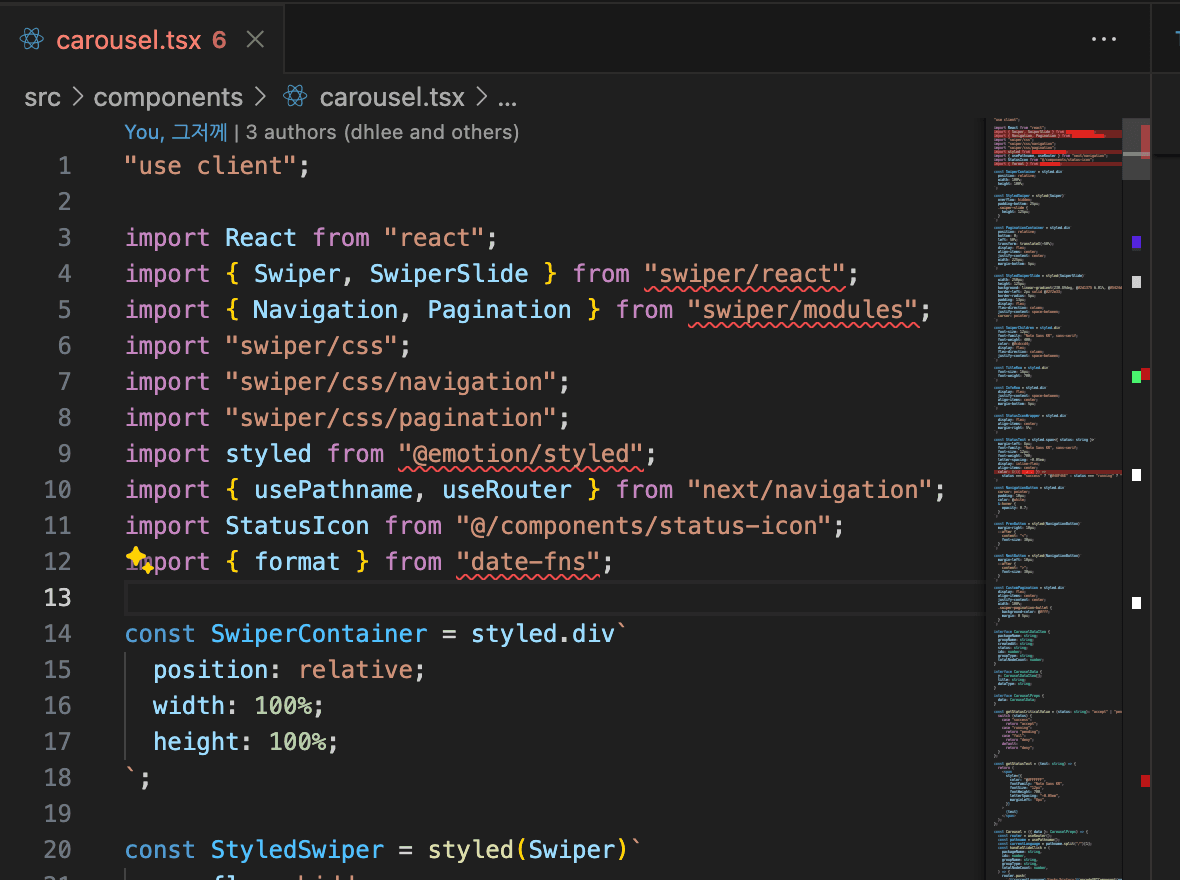This screenshot has height=880, width=1180.
Task: Click line number 13 in the gutter
Action: coord(59,598)
